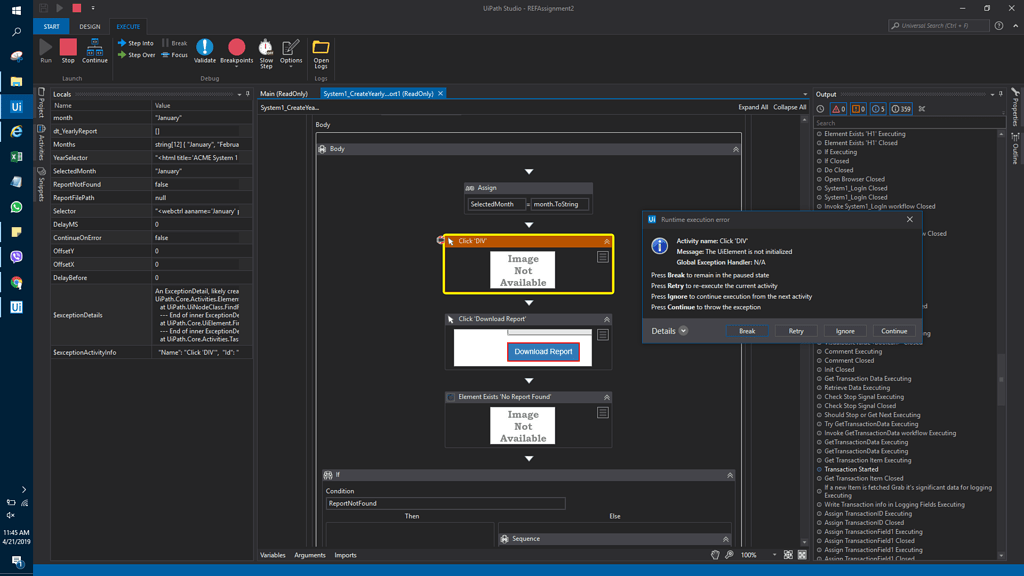Switch to the DESIGN ribbon tab
This screenshot has height=576, width=1024.
[90, 27]
